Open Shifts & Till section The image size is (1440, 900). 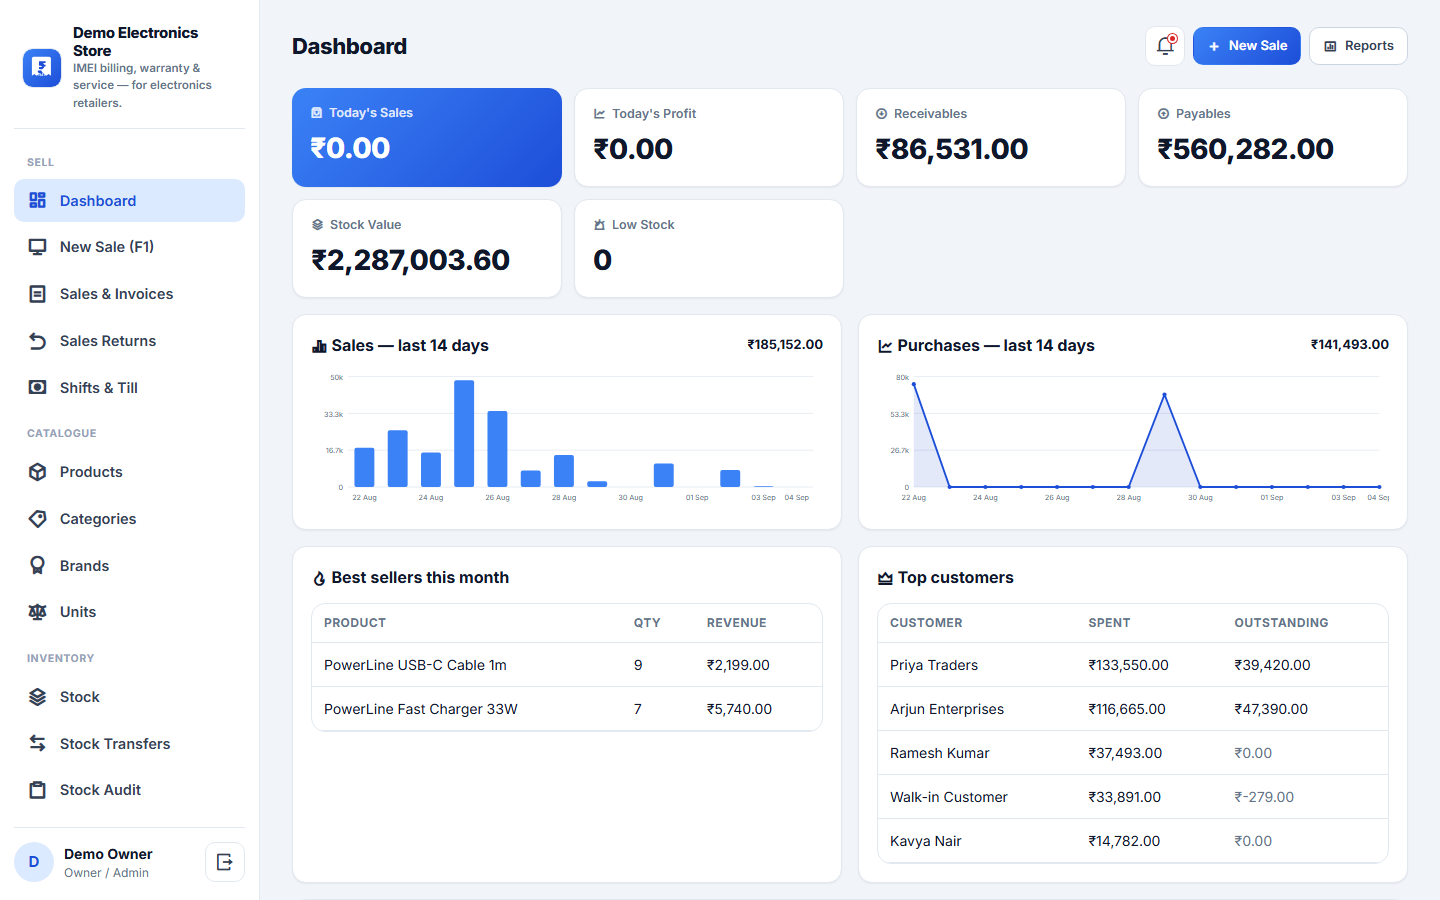(129, 388)
